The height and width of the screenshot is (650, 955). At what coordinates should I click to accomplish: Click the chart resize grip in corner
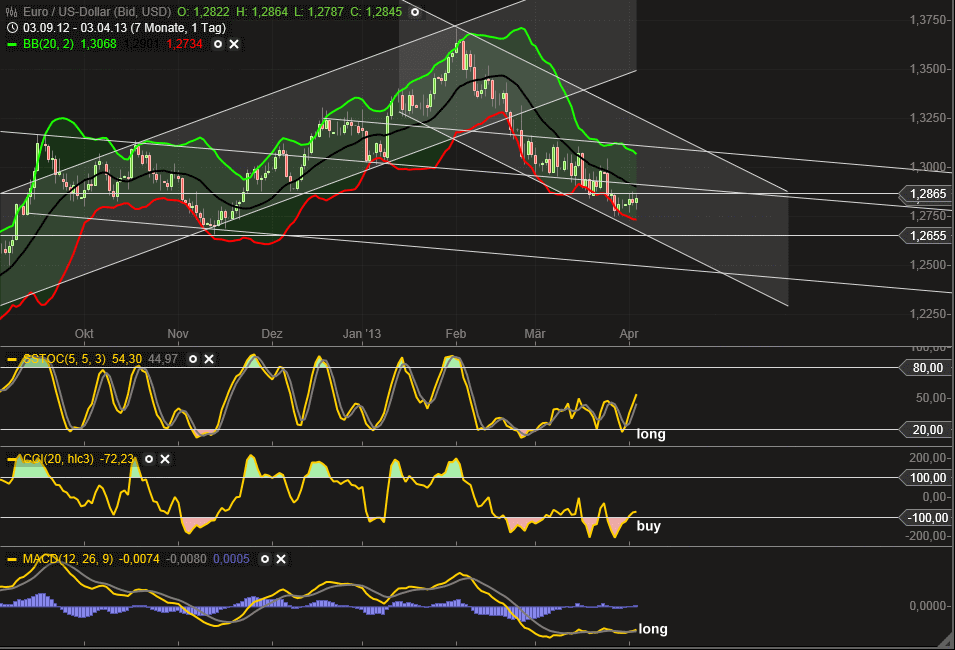pyautogui.click(x=946, y=640)
